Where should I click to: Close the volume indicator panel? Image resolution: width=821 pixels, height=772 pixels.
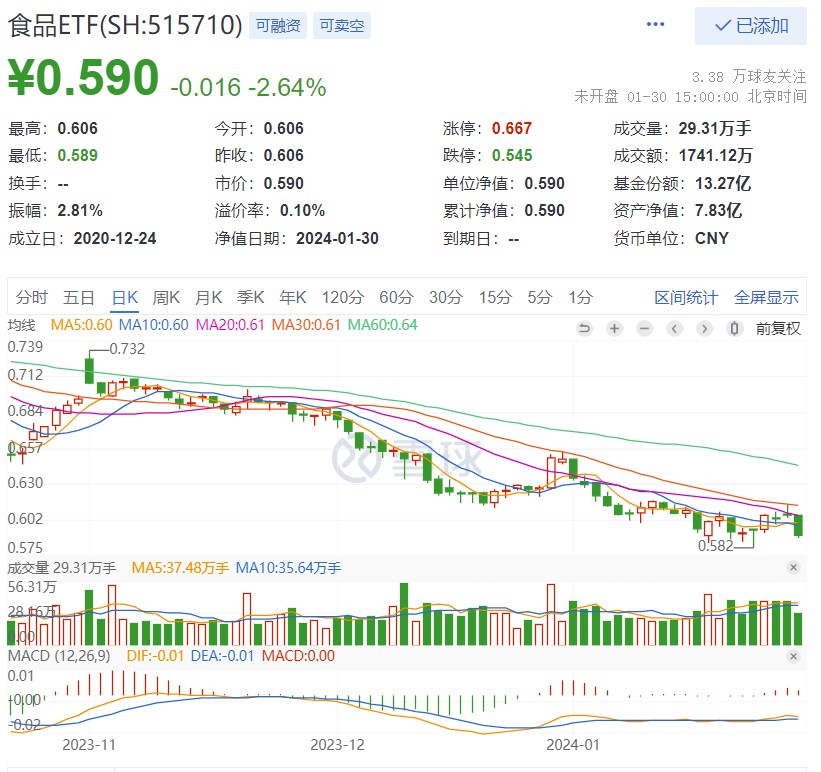pyautogui.click(x=795, y=567)
